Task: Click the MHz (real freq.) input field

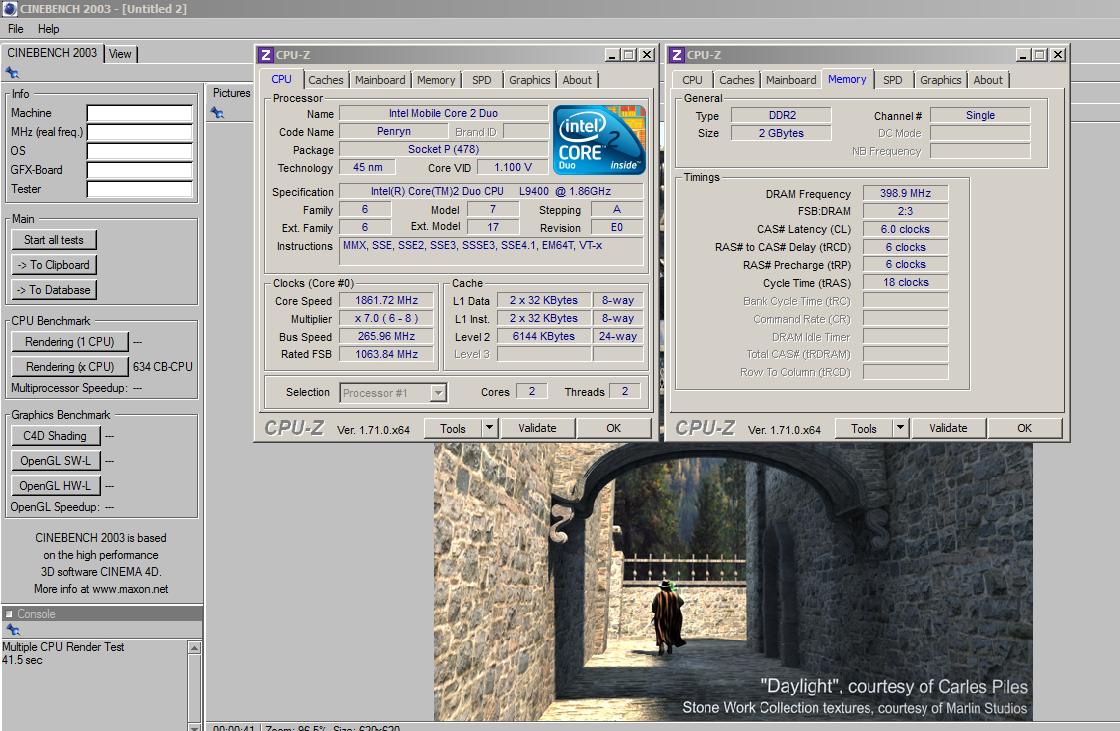Action: 139,132
